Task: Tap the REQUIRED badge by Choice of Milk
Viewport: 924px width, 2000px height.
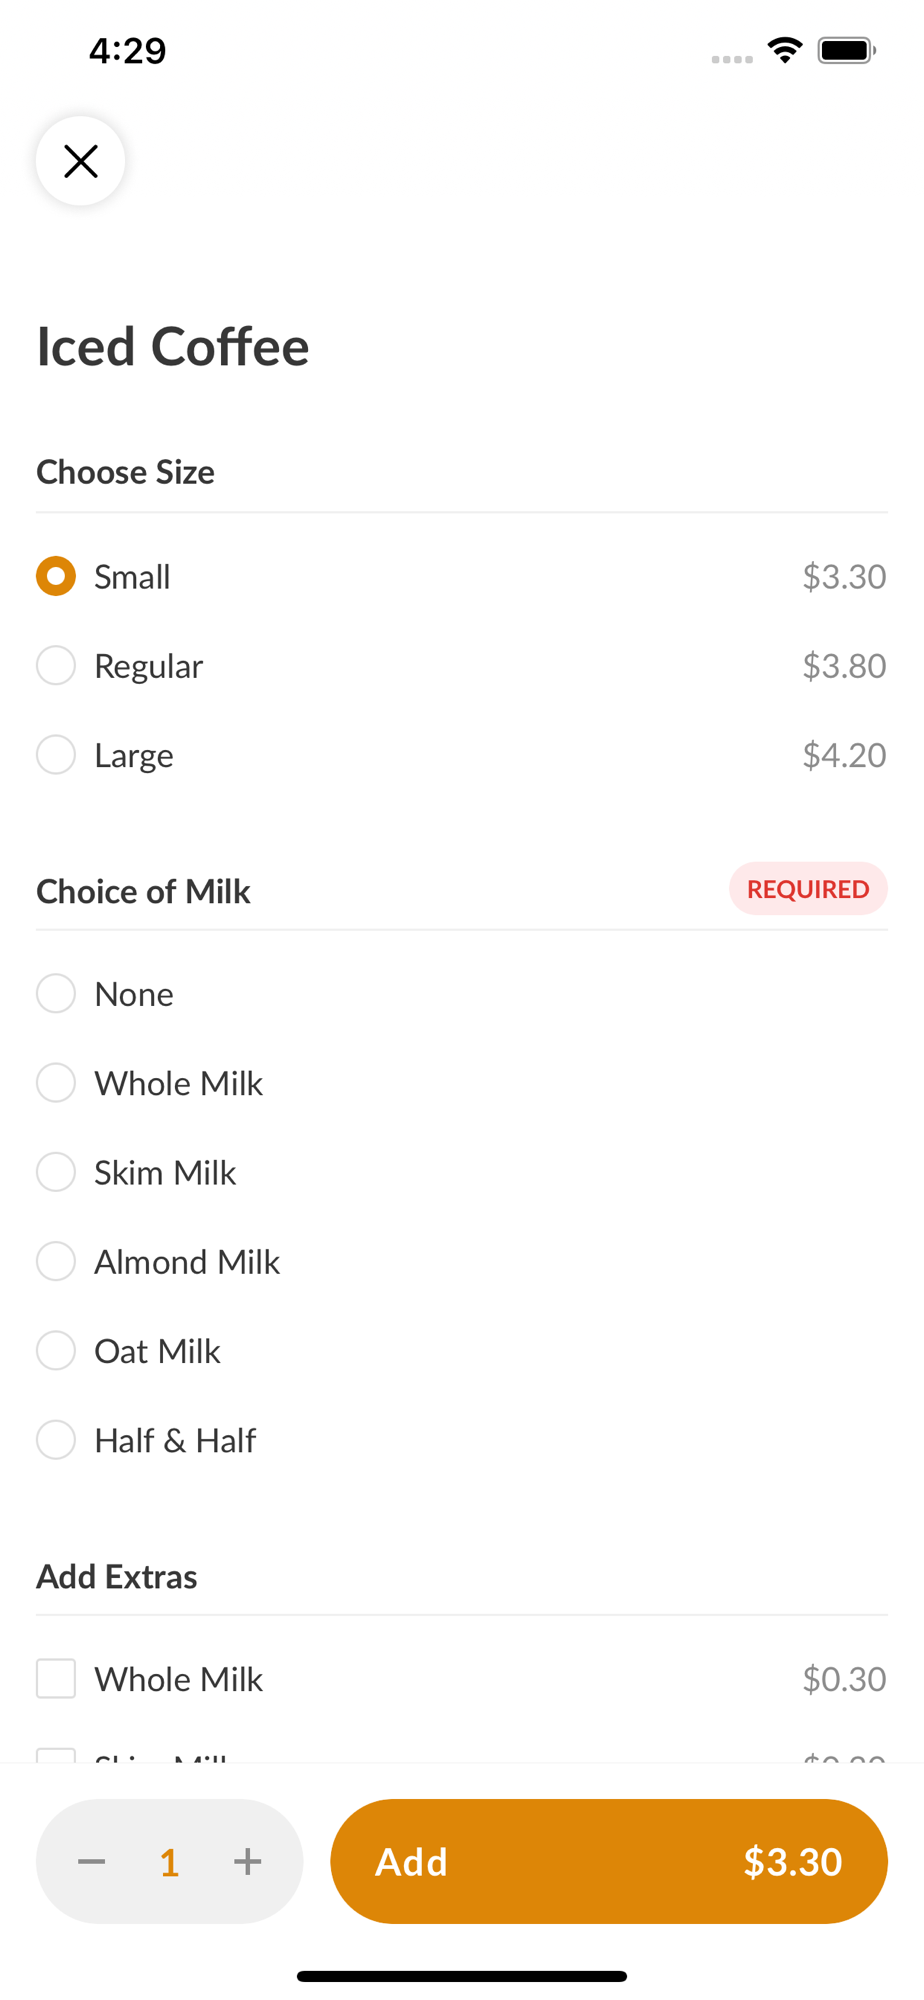Action: point(808,889)
